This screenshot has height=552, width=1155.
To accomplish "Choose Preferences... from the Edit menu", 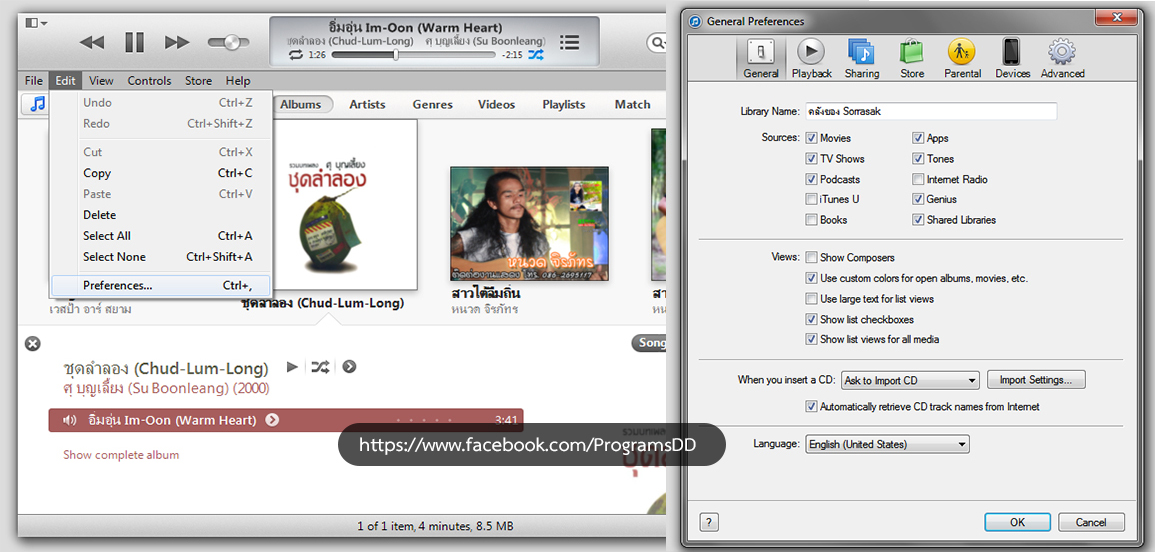I will 118,286.
